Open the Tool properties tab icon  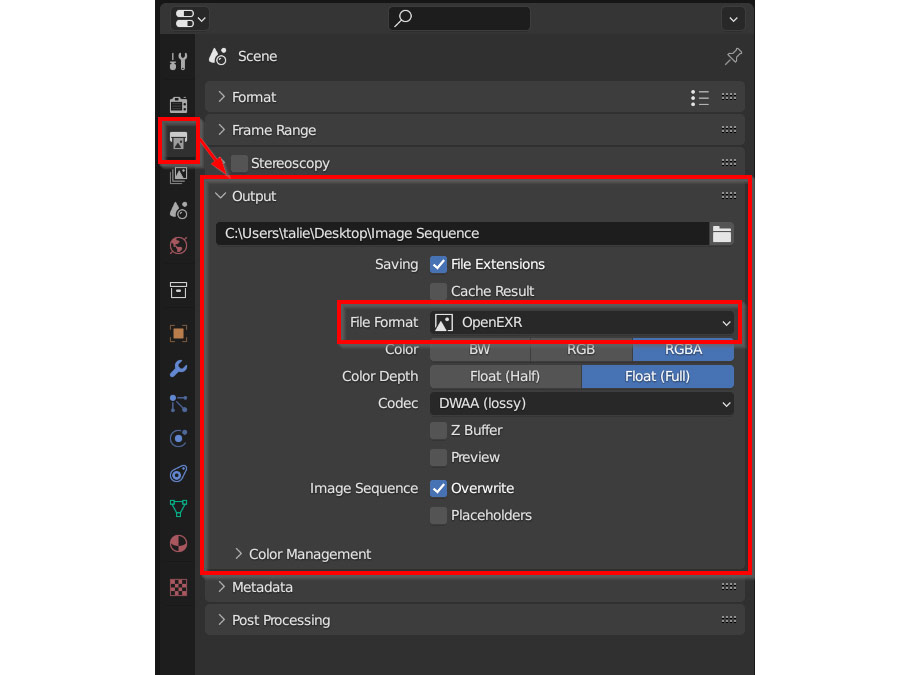pyautogui.click(x=178, y=61)
